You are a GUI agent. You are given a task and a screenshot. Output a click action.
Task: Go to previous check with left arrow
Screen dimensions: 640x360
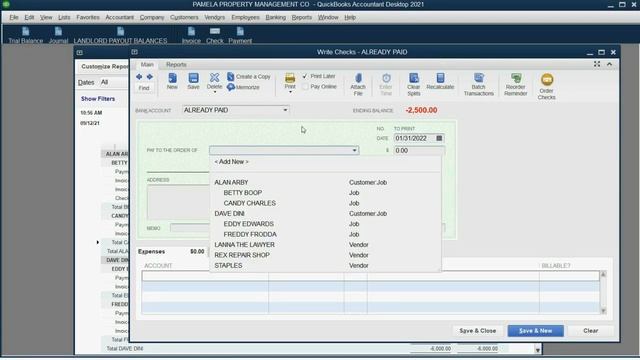(x=139, y=77)
